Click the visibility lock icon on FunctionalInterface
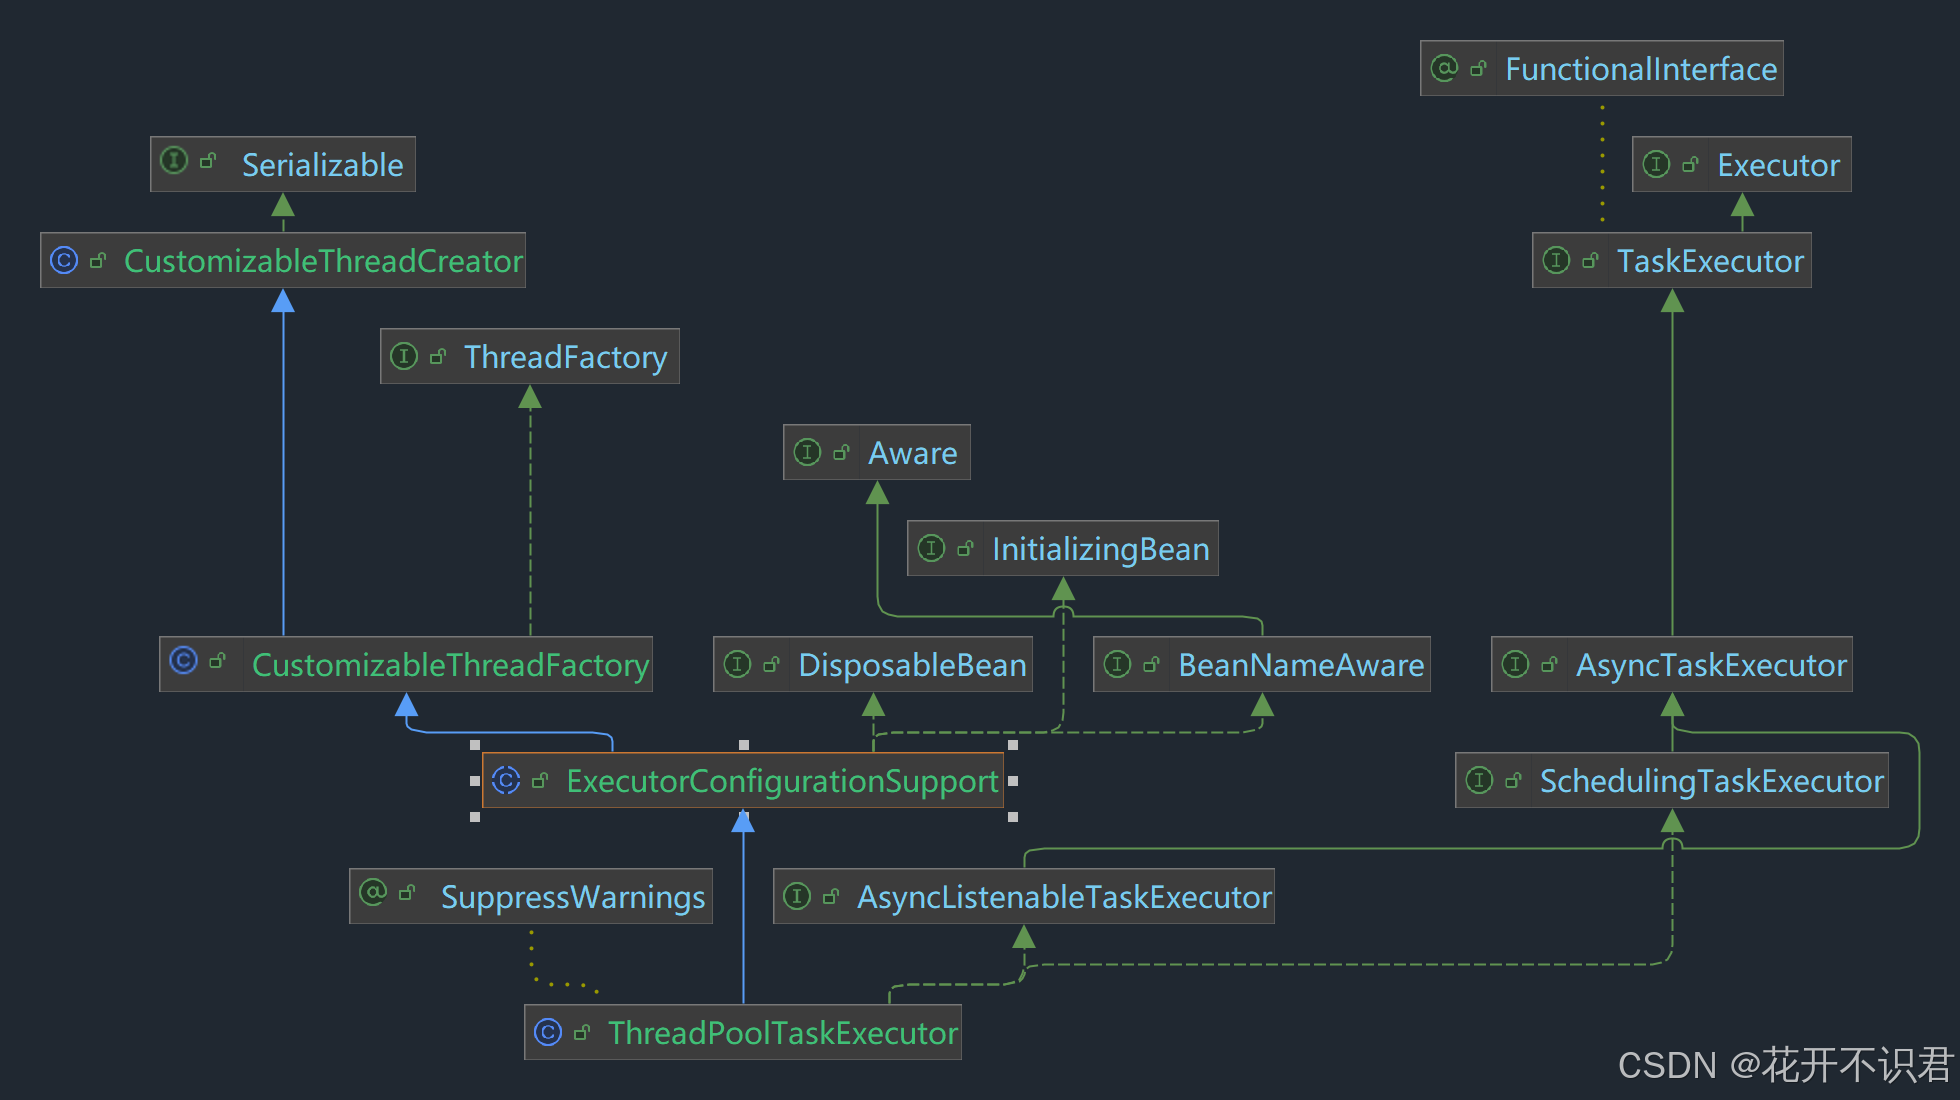Viewport: 1960px width, 1100px height. (x=1478, y=68)
